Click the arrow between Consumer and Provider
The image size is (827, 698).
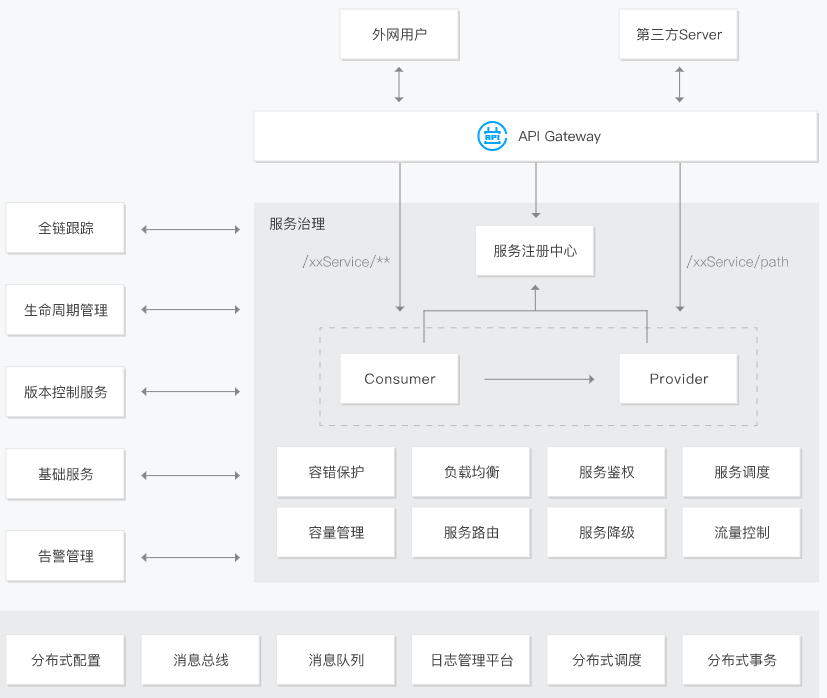tap(539, 379)
